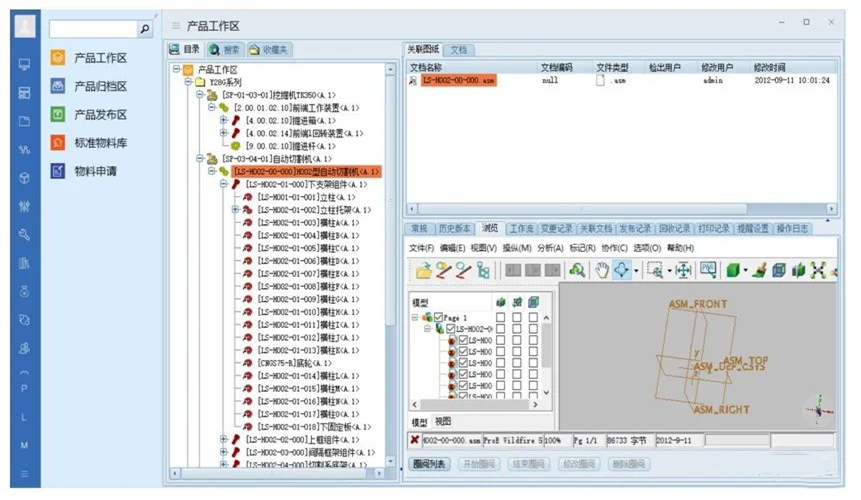Click the 圈阅列表 button
861x500 pixels.
pos(430,465)
